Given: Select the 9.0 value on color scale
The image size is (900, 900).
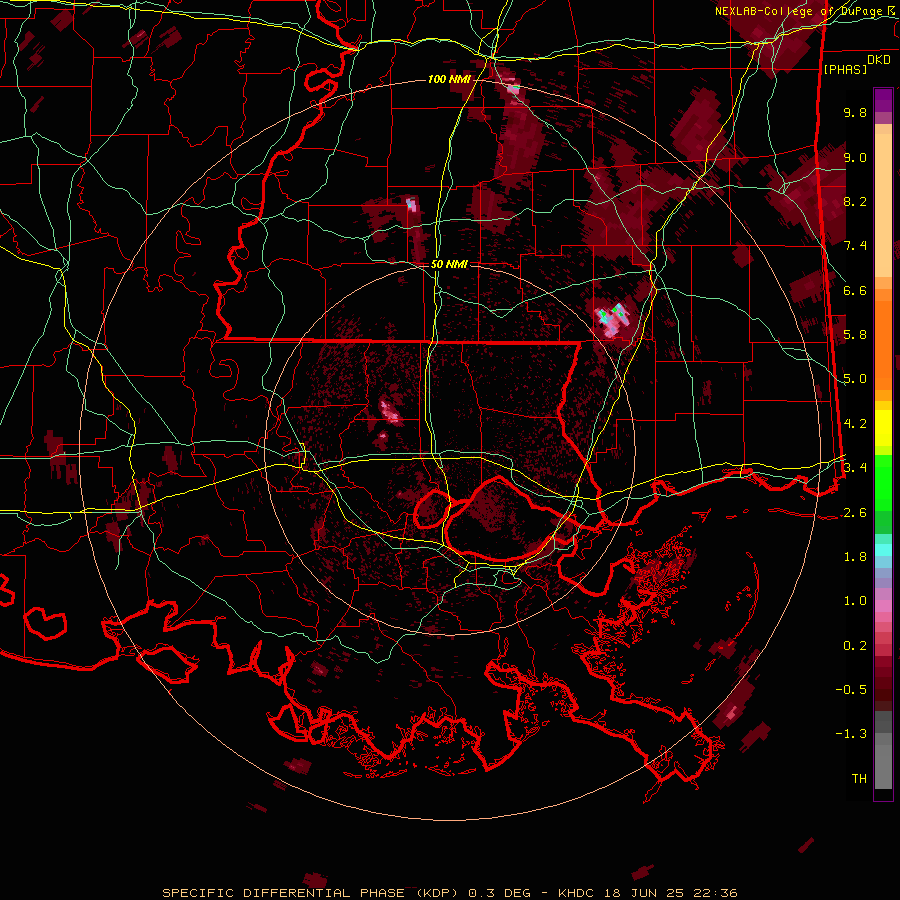Looking at the screenshot, I should coord(855,157).
